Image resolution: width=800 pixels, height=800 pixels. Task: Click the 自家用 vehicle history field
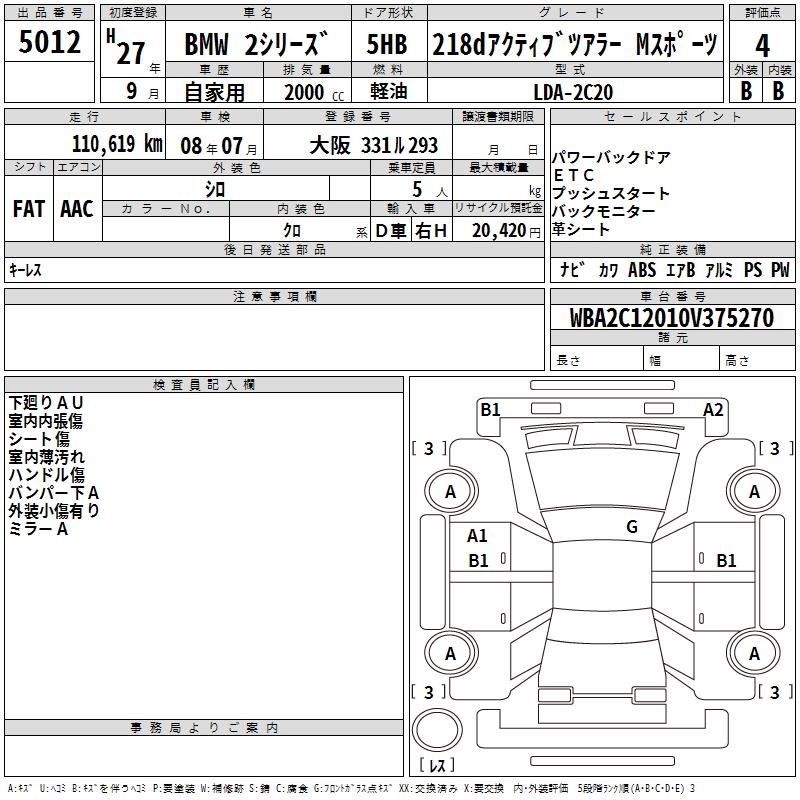pos(213,91)
